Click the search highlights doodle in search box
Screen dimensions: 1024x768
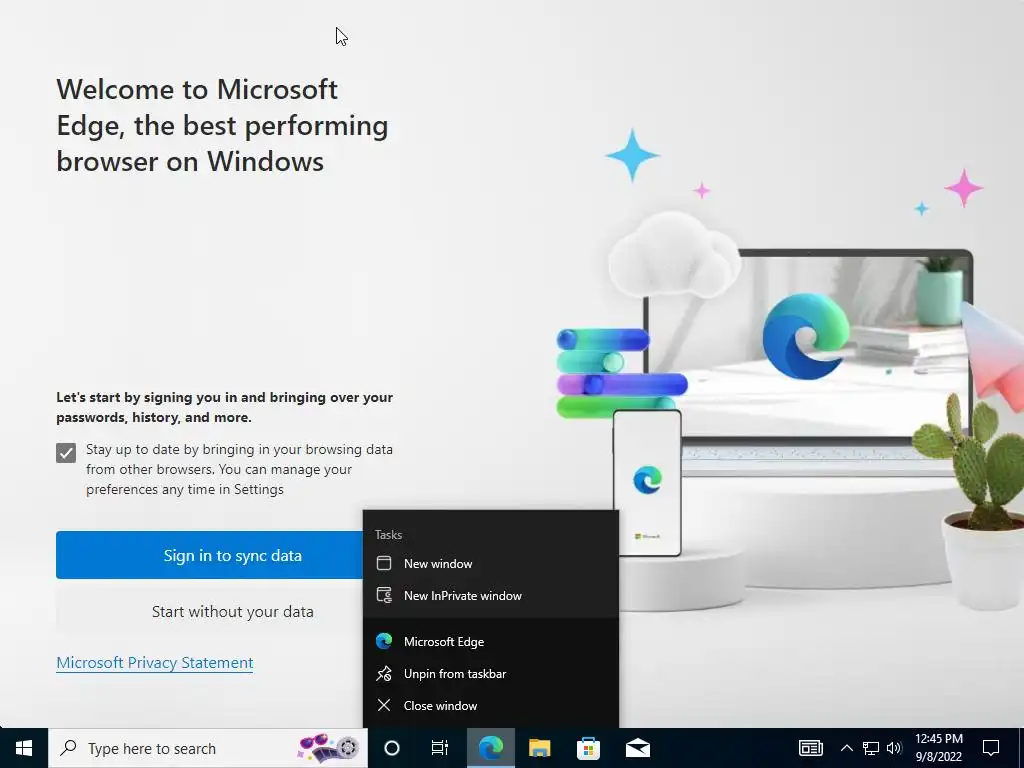tap(328, 748)
